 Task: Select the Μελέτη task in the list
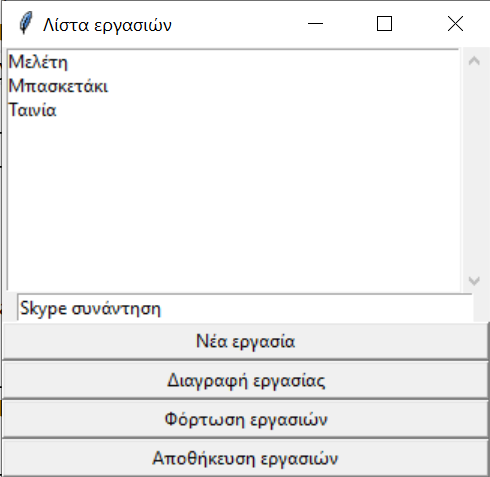pos(38,62)
